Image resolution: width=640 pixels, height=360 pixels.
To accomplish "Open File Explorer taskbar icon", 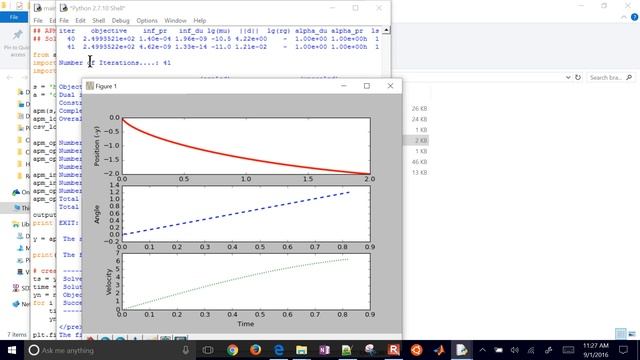I will tap(302, 350).
